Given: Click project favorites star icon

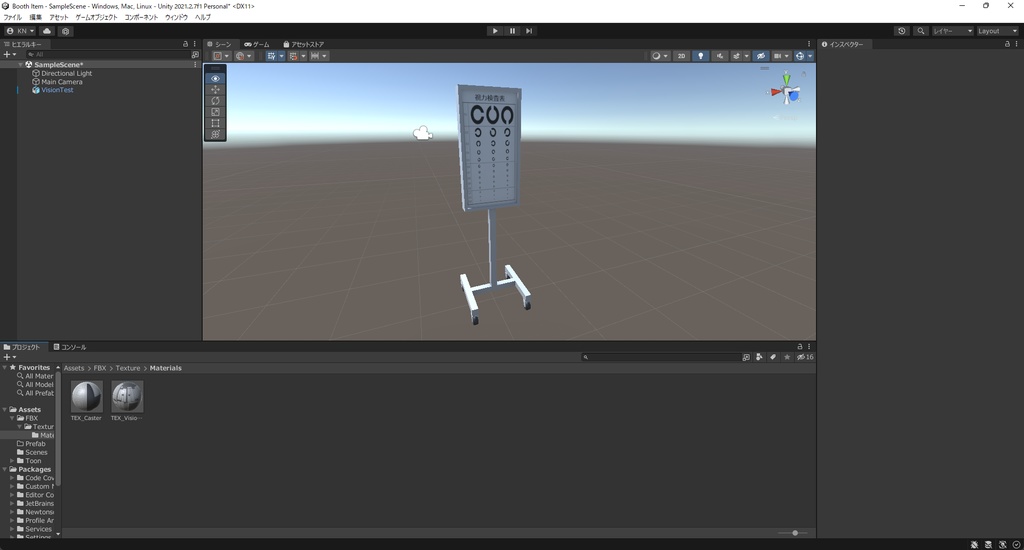Looking at the screenshot, I should tap(787, 357).
